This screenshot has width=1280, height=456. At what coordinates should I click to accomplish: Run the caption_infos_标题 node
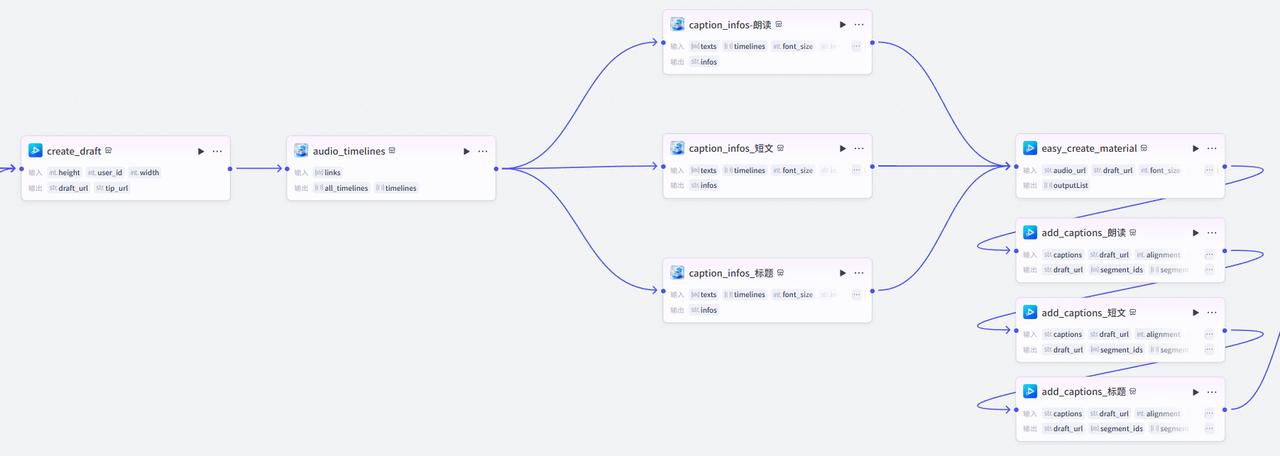click(842, 273)
